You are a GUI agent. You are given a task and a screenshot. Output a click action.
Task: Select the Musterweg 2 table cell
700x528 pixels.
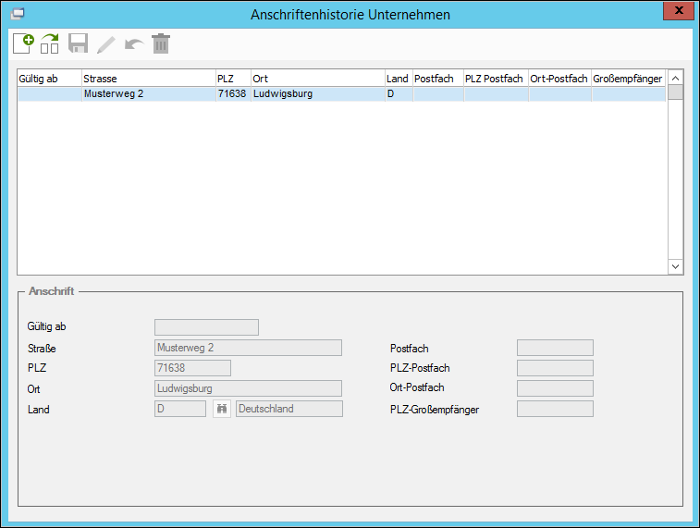pos(149,94)
